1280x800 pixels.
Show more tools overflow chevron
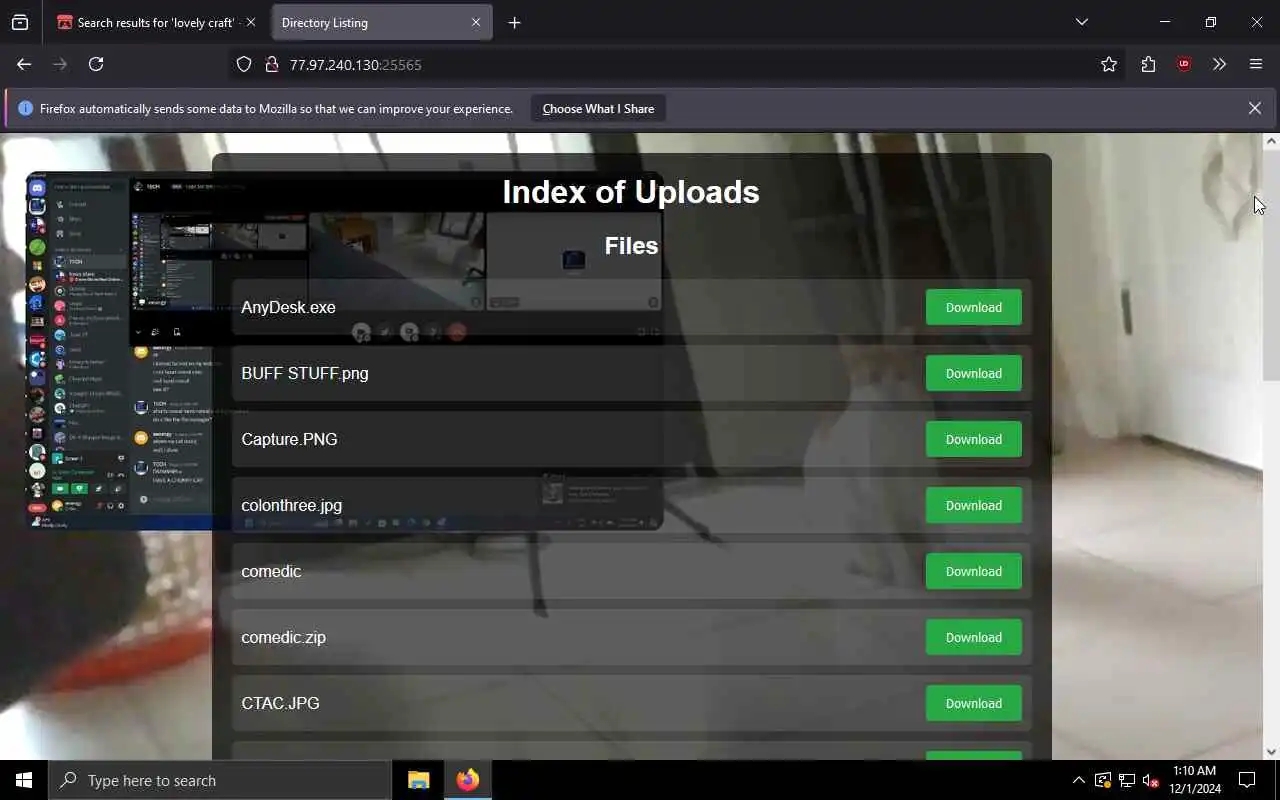coord(1219,64)
